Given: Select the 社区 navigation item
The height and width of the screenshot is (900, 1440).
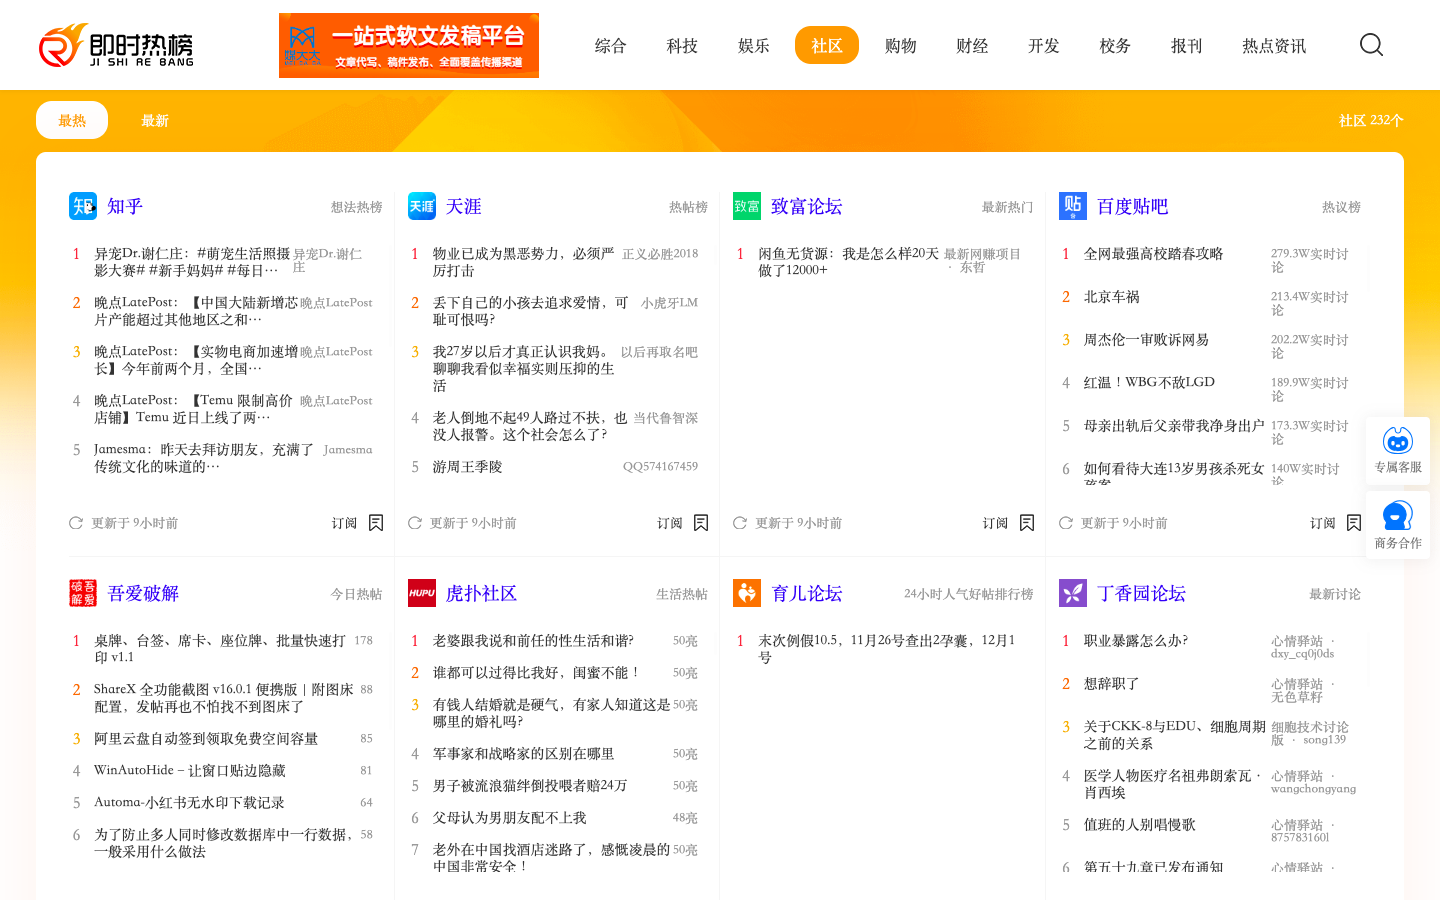Looking at the screenshot, I should [x=827, y=45].
